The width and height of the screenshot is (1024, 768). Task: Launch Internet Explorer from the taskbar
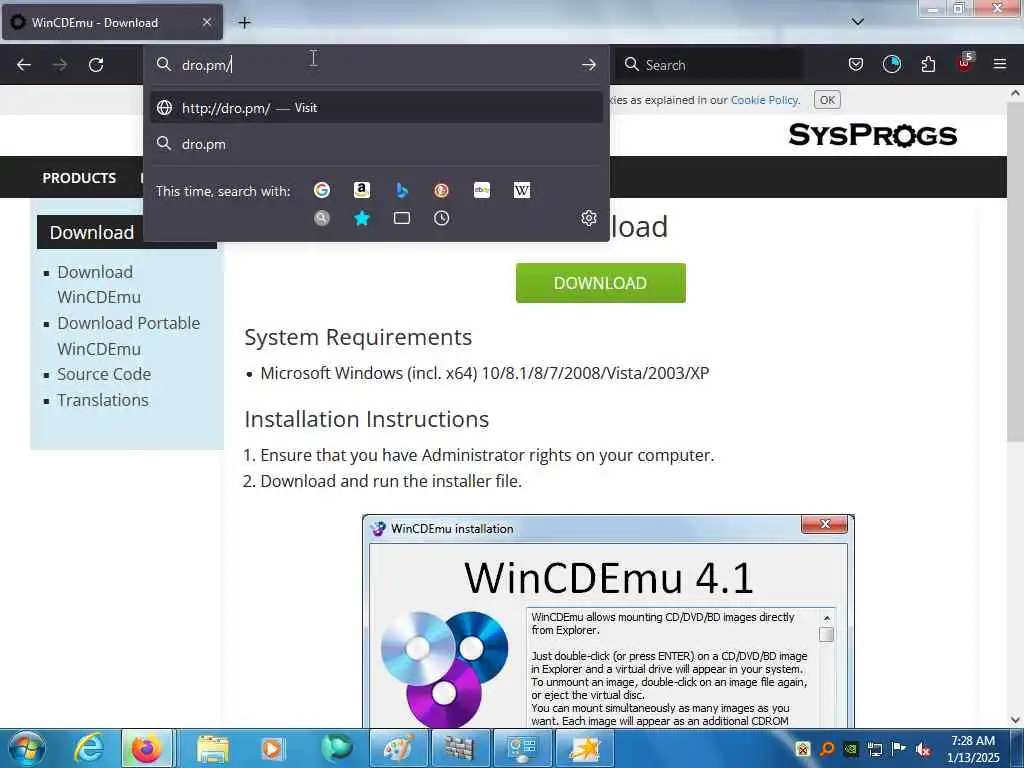(88, 748)
